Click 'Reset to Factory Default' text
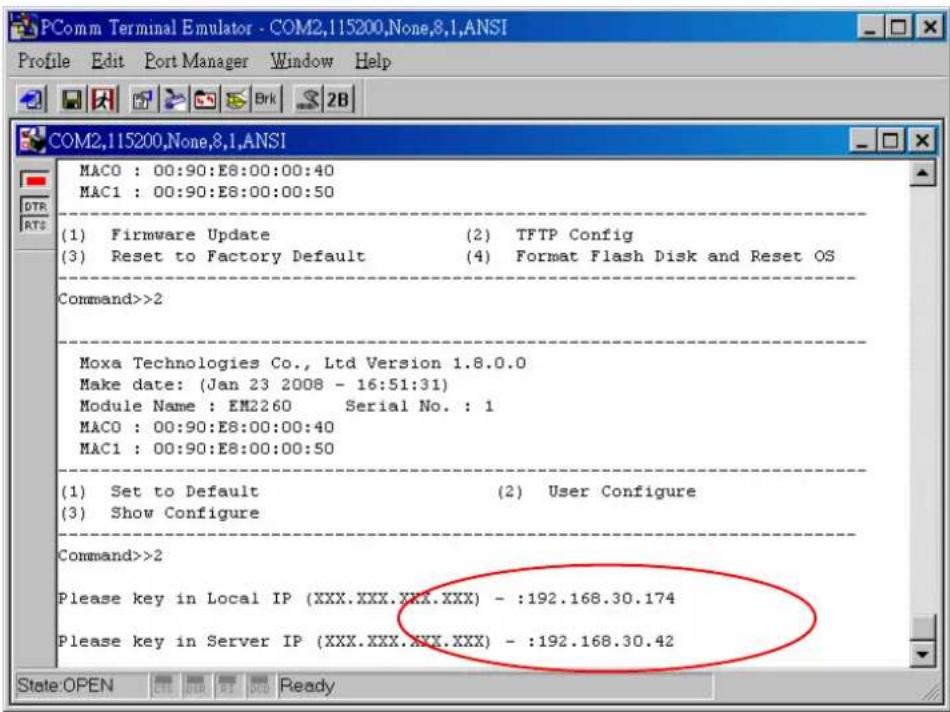The image size is (950, 712). [238, 256]
